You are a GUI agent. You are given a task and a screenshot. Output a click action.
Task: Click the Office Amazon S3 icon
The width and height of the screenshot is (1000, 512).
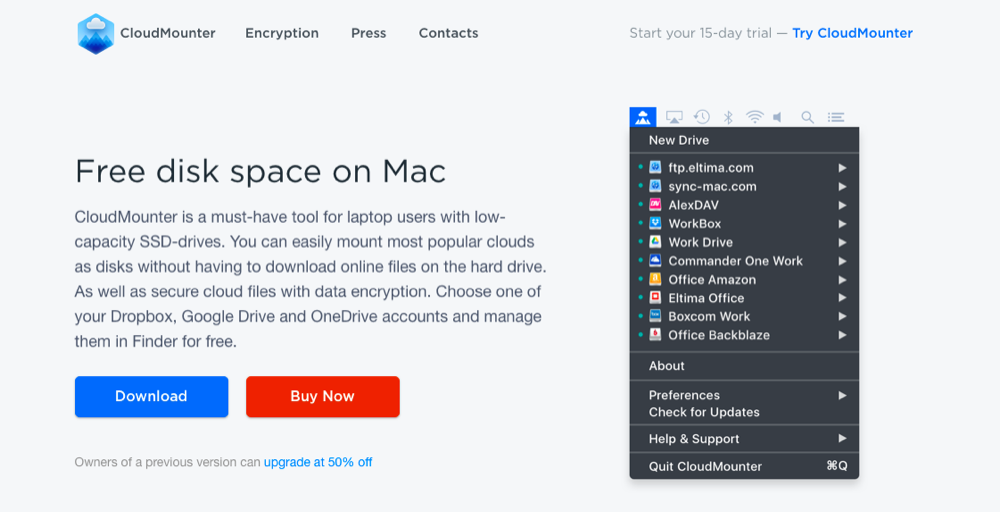(655, 279)
